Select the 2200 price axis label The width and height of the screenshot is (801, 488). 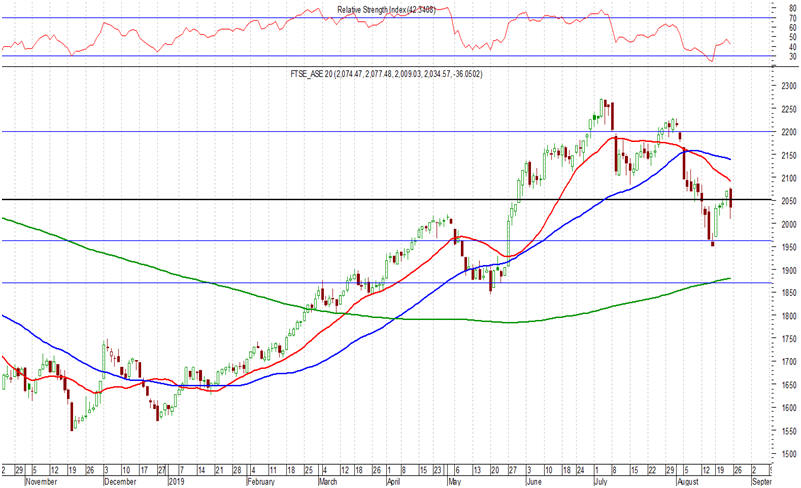coord(789,132)
